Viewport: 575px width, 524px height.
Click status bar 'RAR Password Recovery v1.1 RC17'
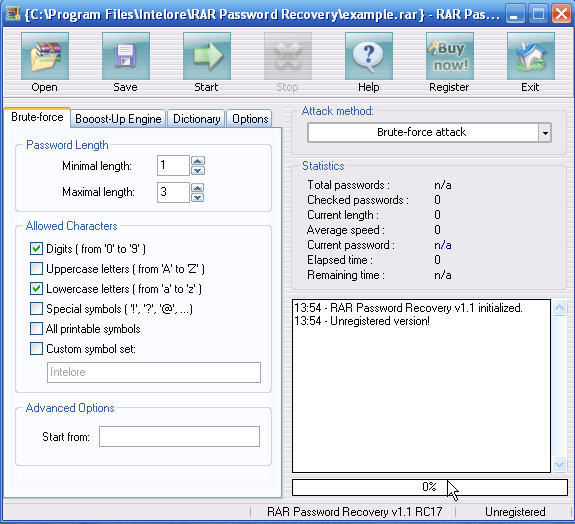click(x=355, y=512)
